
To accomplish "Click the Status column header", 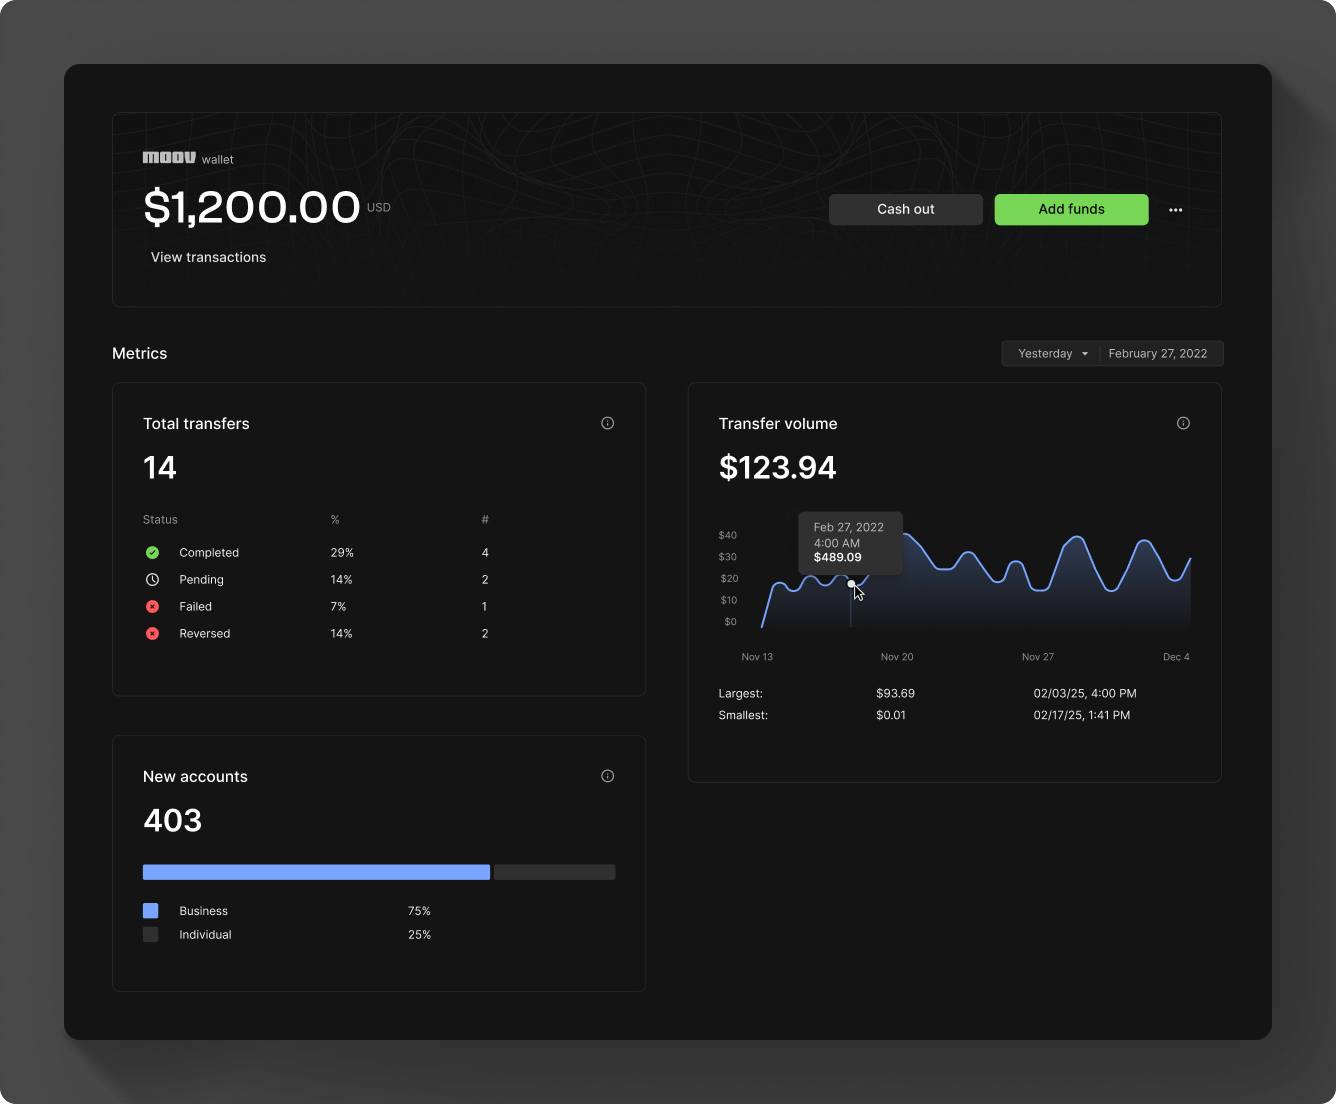I will 160,519.
